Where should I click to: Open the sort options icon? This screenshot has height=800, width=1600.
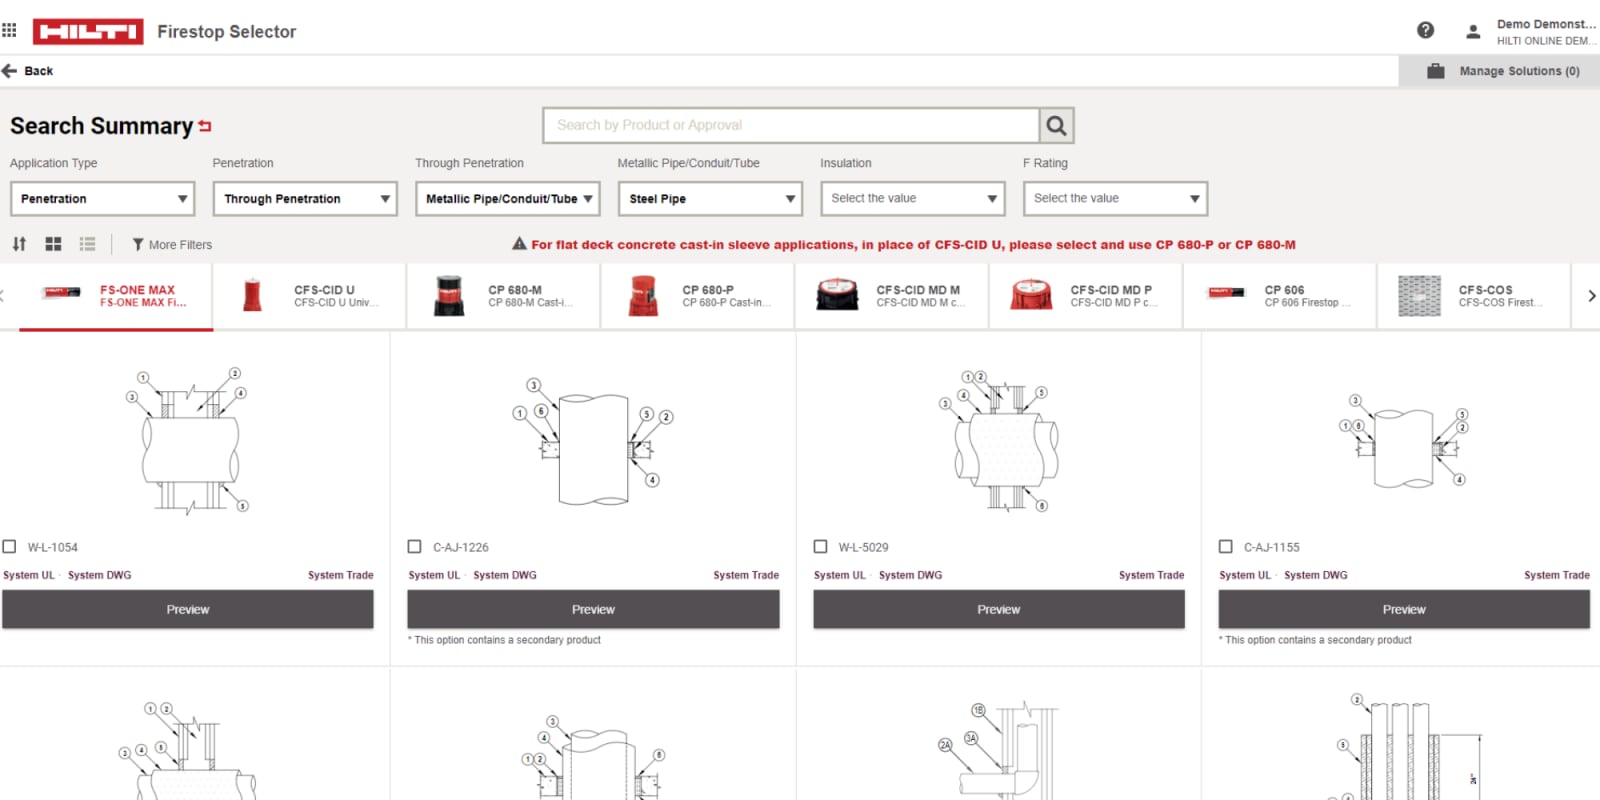click(x=18, y=244)
